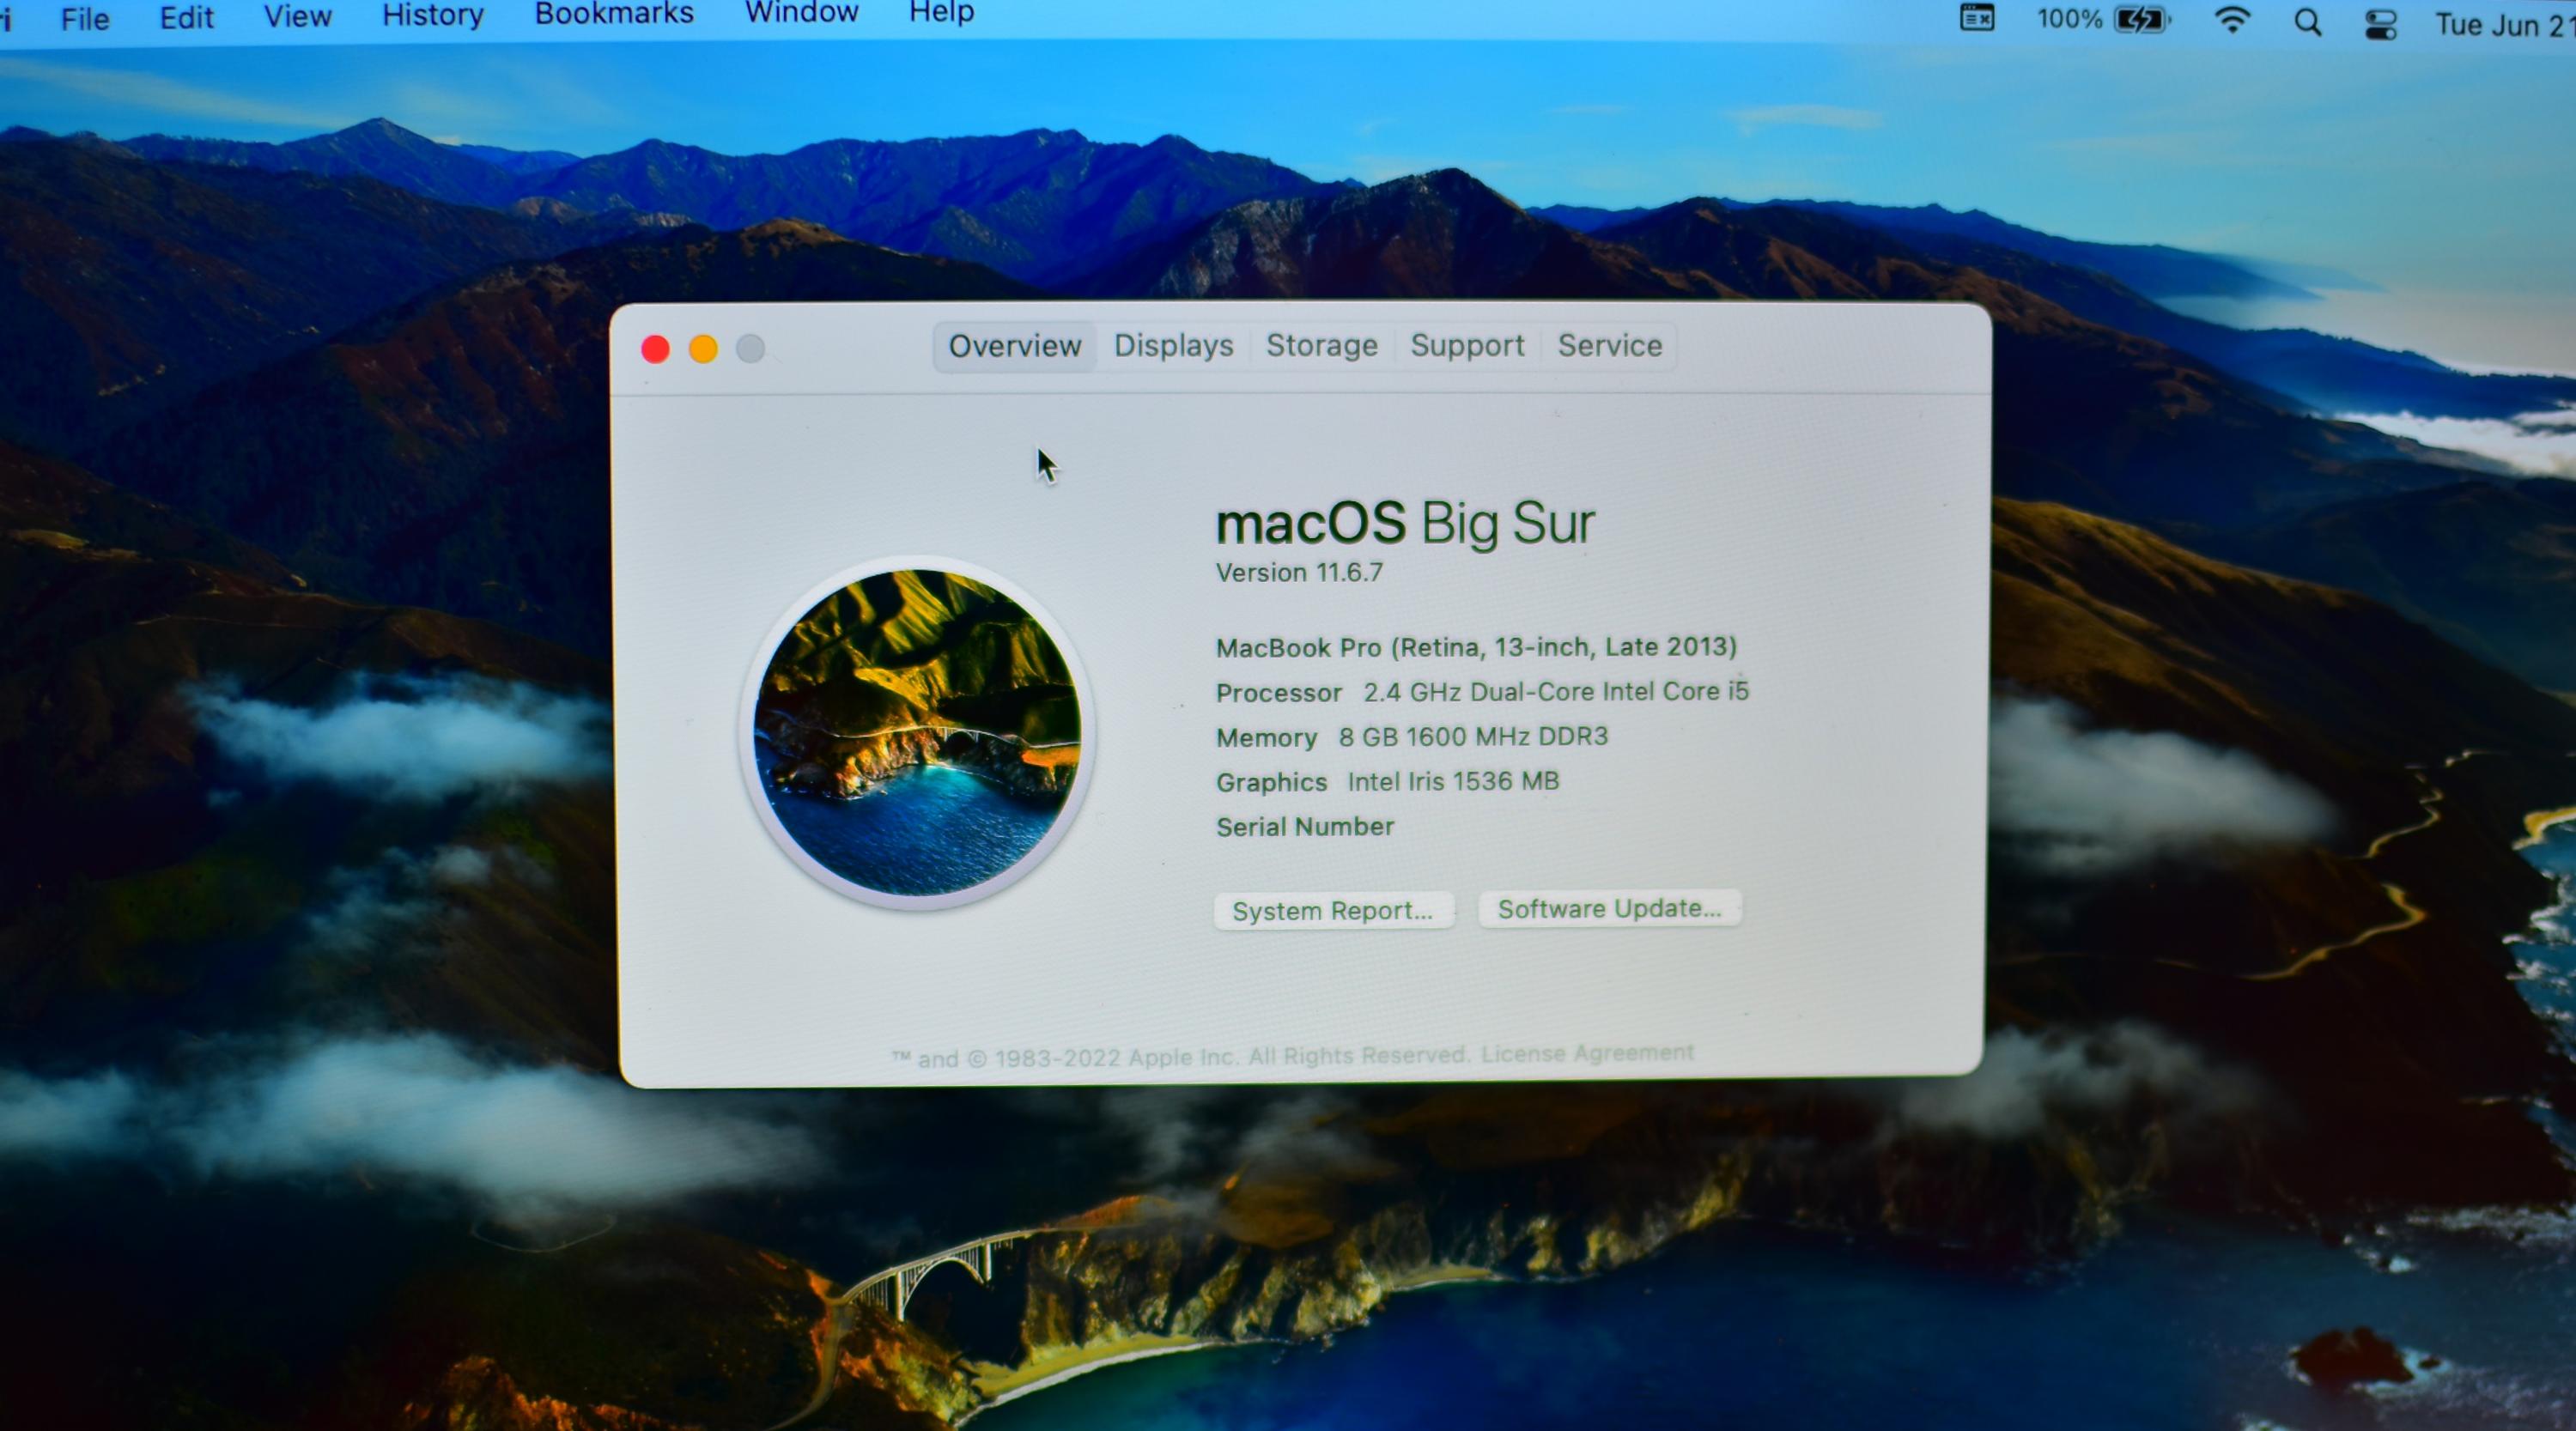Viewport: 2576px width, 1431px height.
Task: Open Control Center icon in menu bar
Action: click(x=2380, y=24)
